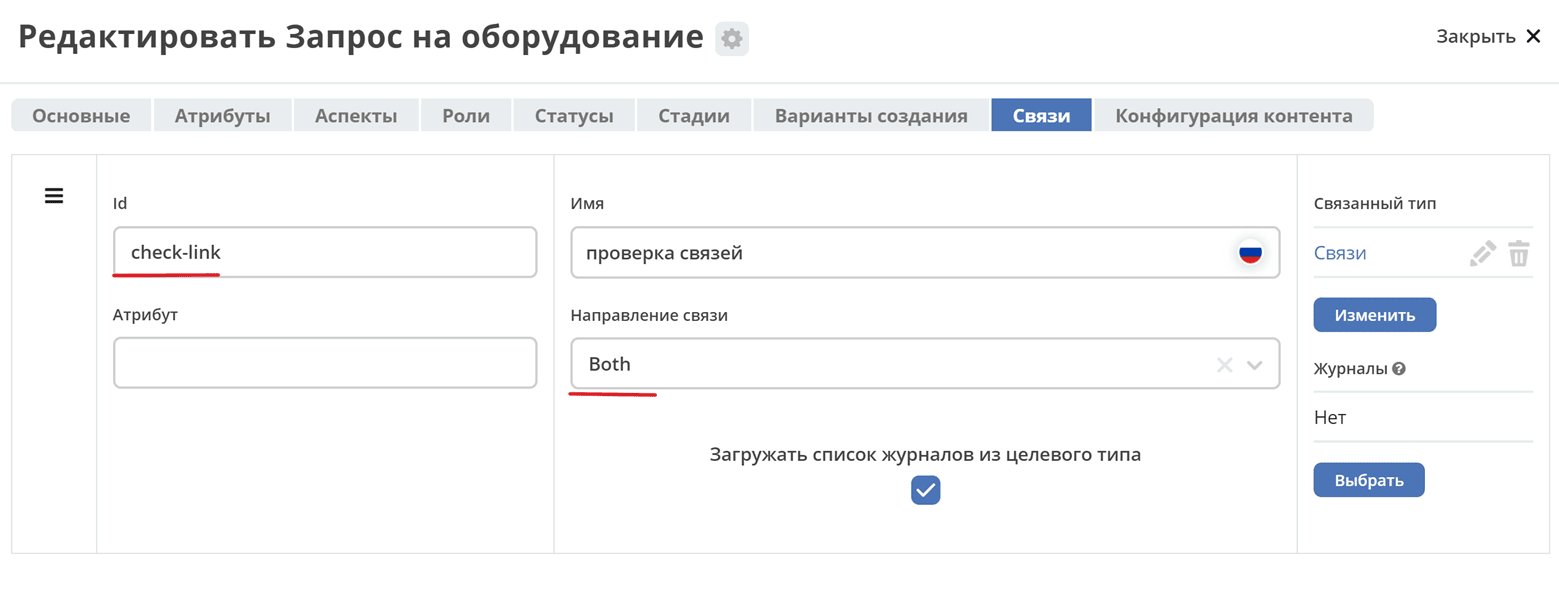1559x592 pixels.
Task: Click the Изменить button
Action: click(x=1375, y=315)
